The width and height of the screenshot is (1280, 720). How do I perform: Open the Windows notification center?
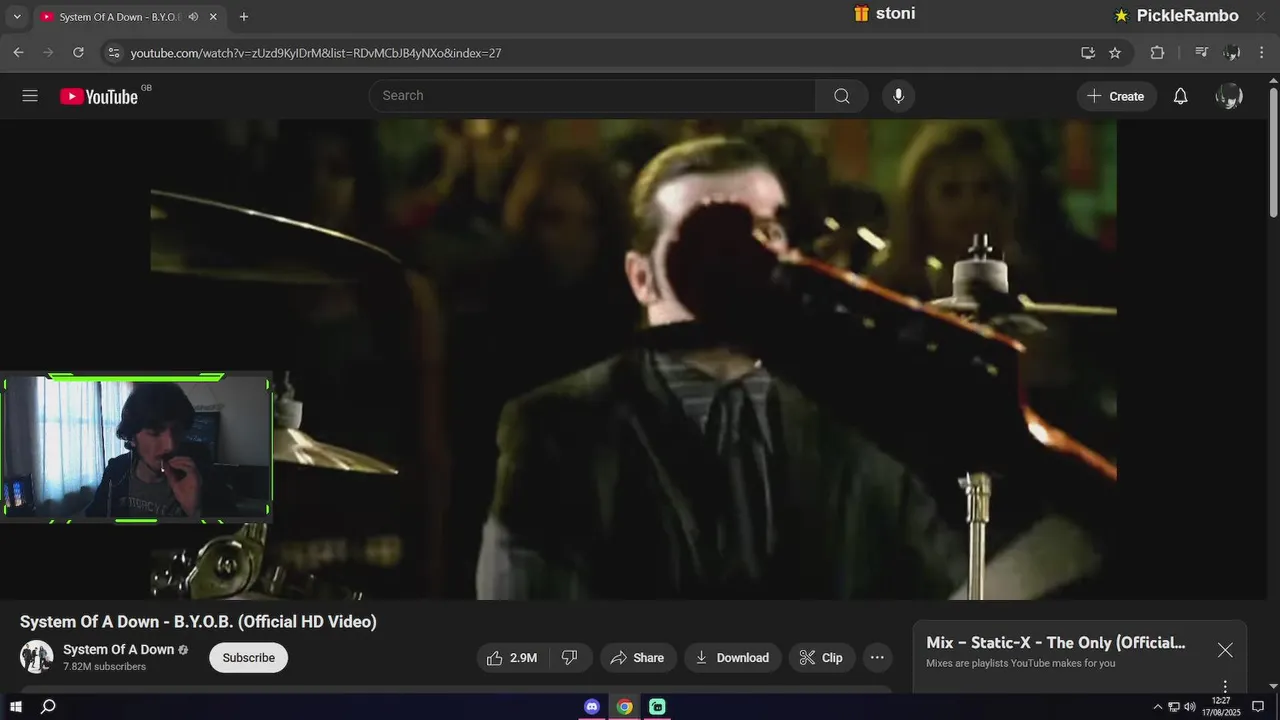tap(1258, 707)
